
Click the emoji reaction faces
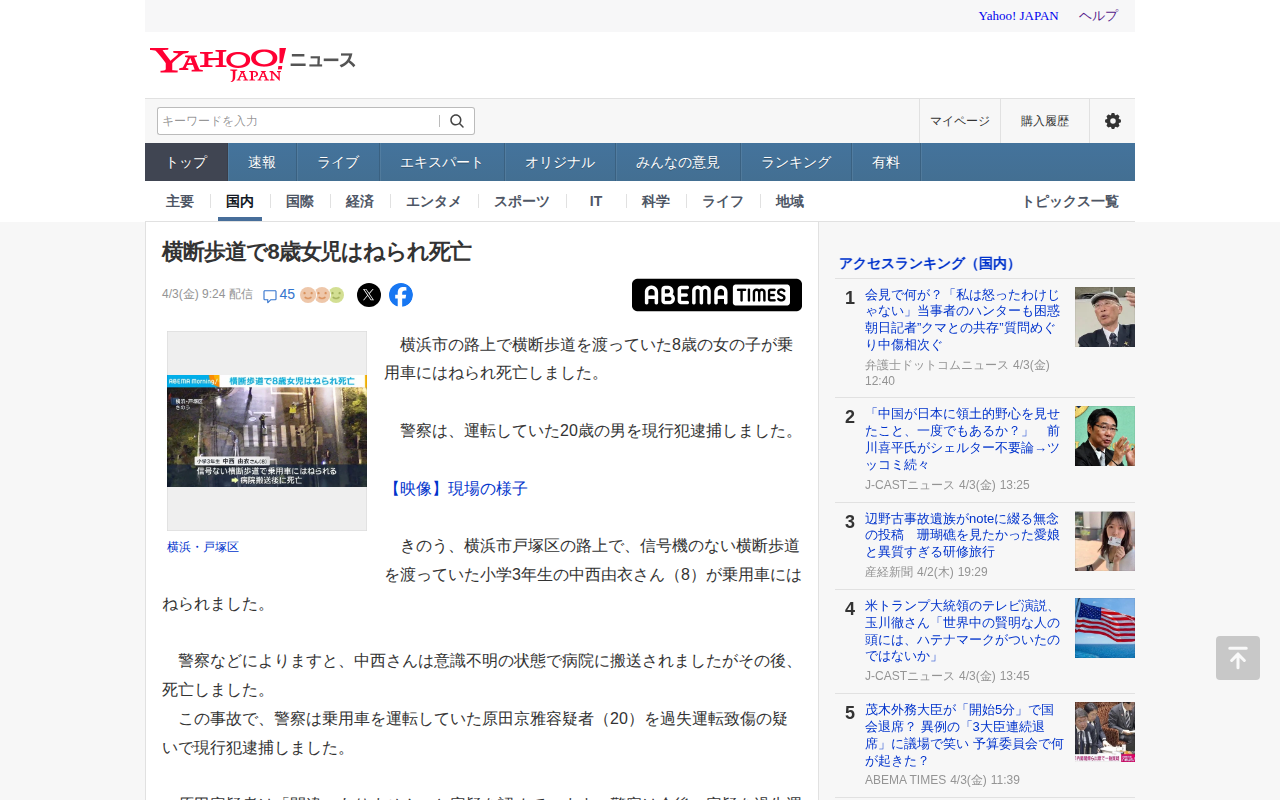coord(322,295)
